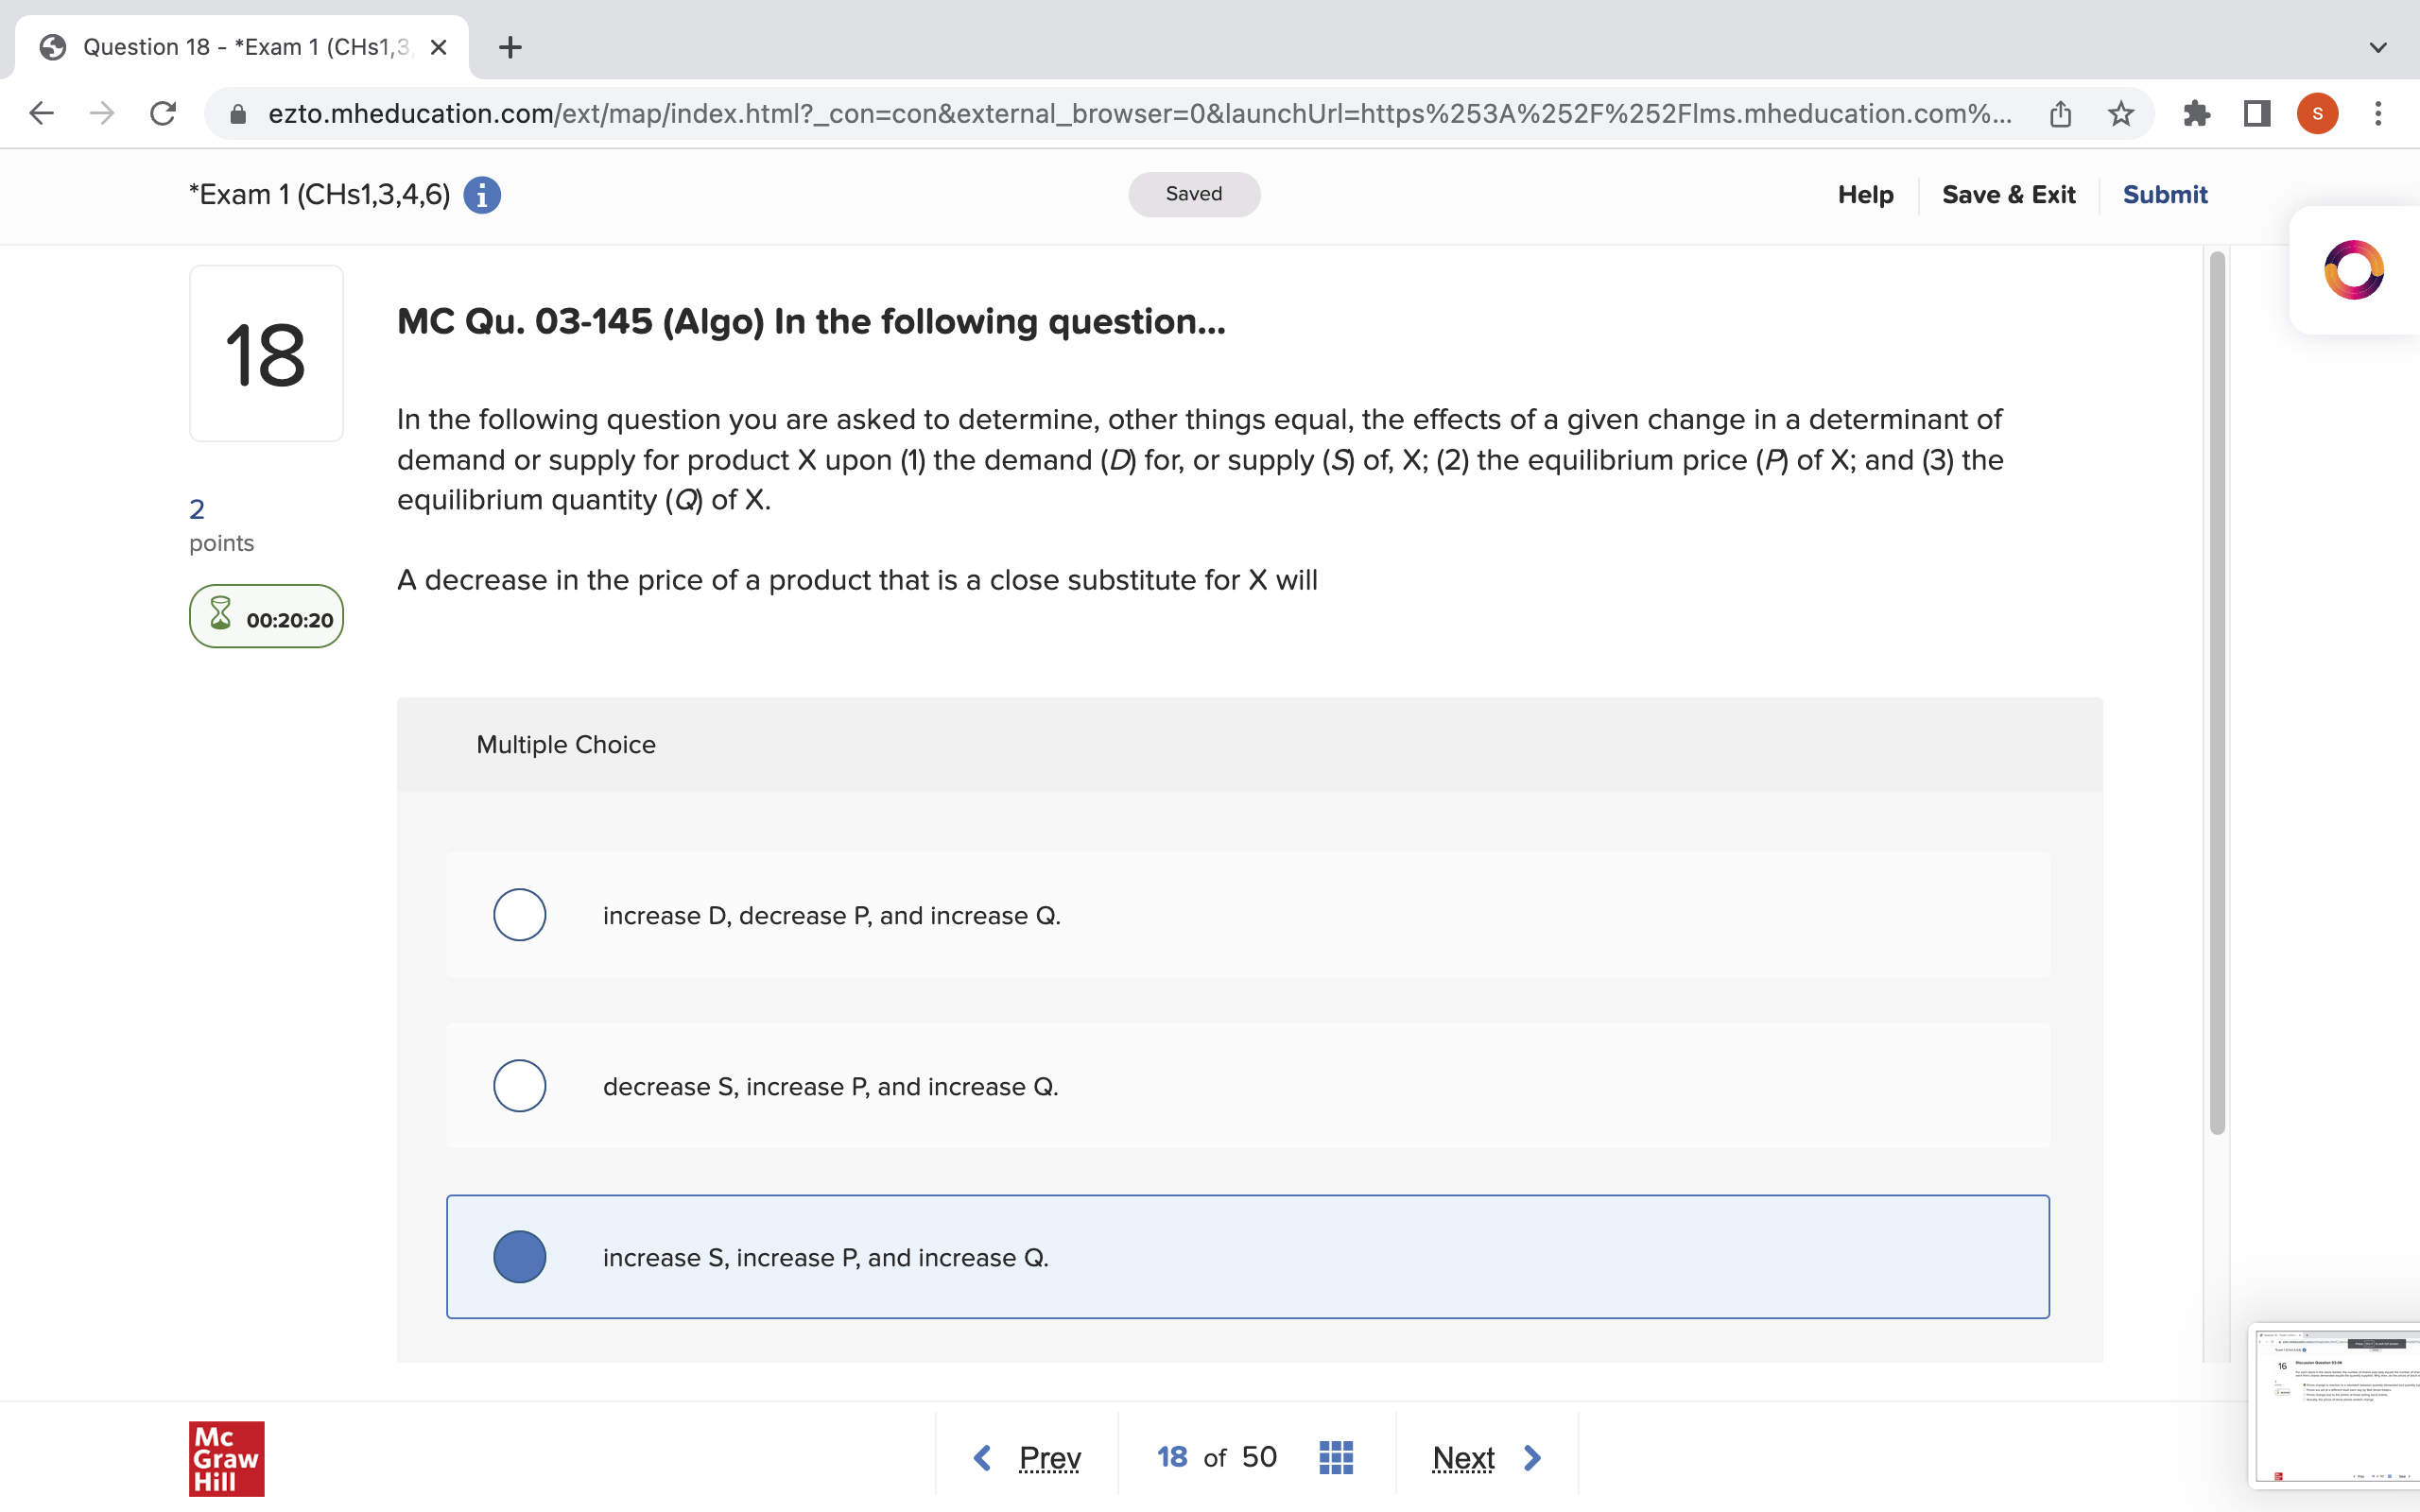Open the Chrome profile avatar menu
Screen dimensions: 2420x1512
point(2317,113)
